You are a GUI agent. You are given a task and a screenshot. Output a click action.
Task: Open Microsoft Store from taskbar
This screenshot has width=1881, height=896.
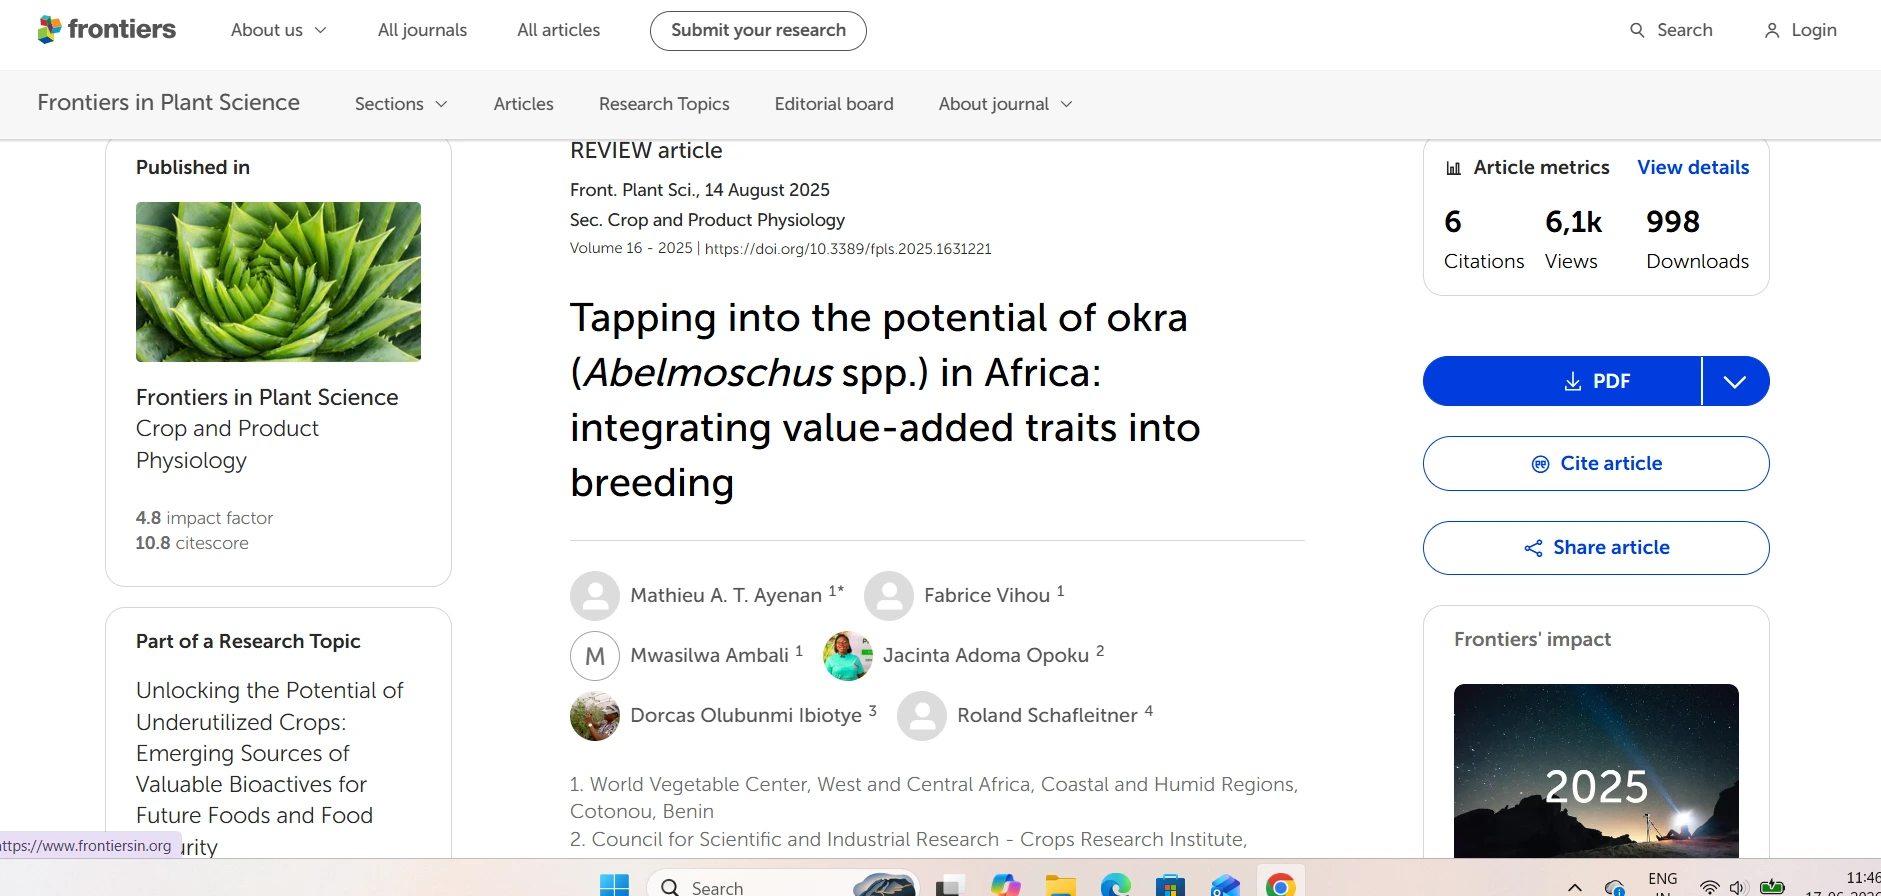(x=1170, y=885)
